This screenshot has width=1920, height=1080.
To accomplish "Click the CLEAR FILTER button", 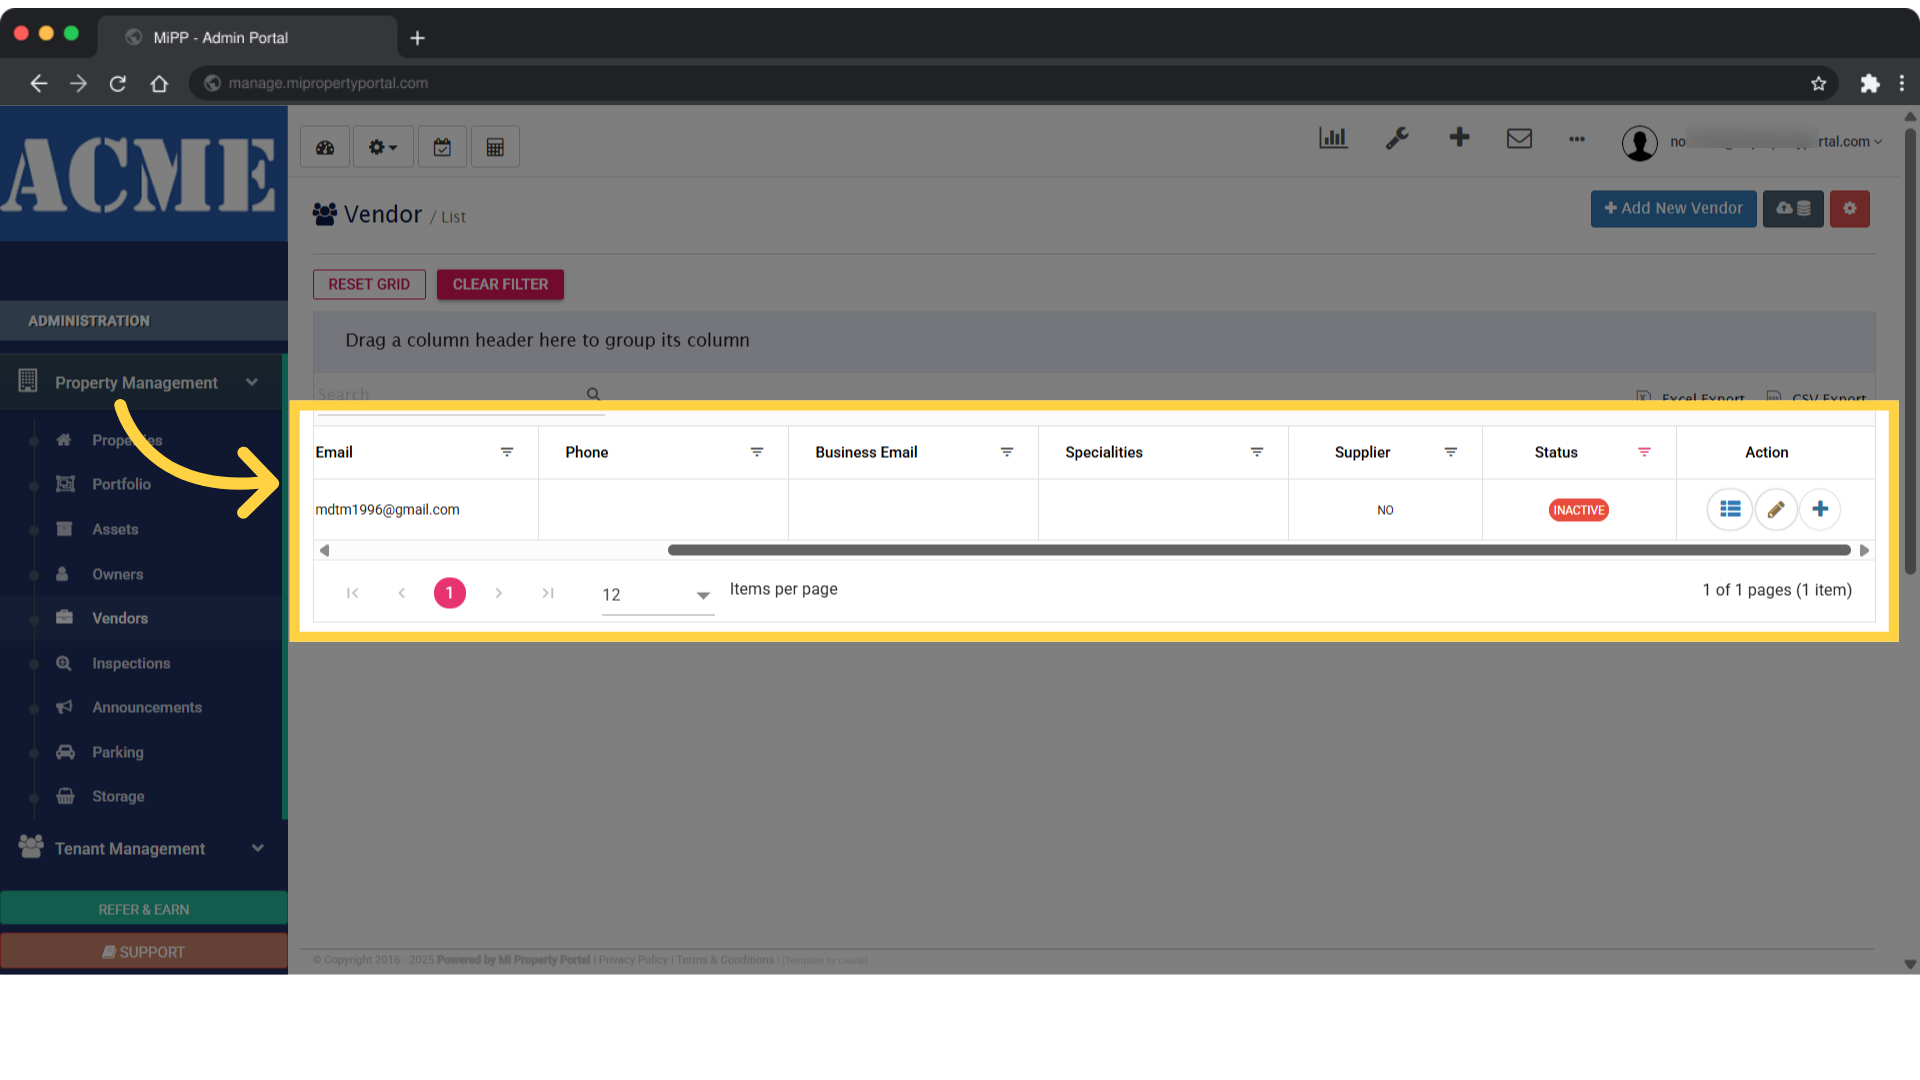I will (500, 284).
